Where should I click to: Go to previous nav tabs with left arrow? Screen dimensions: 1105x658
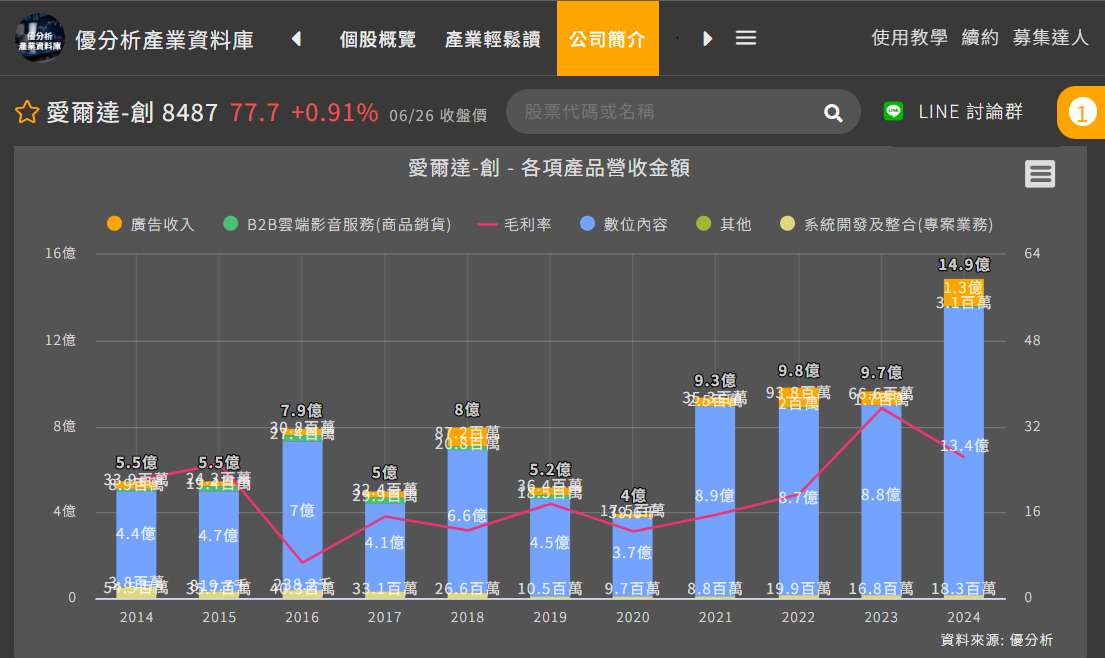pyautogui.click(x=297, y=38)
